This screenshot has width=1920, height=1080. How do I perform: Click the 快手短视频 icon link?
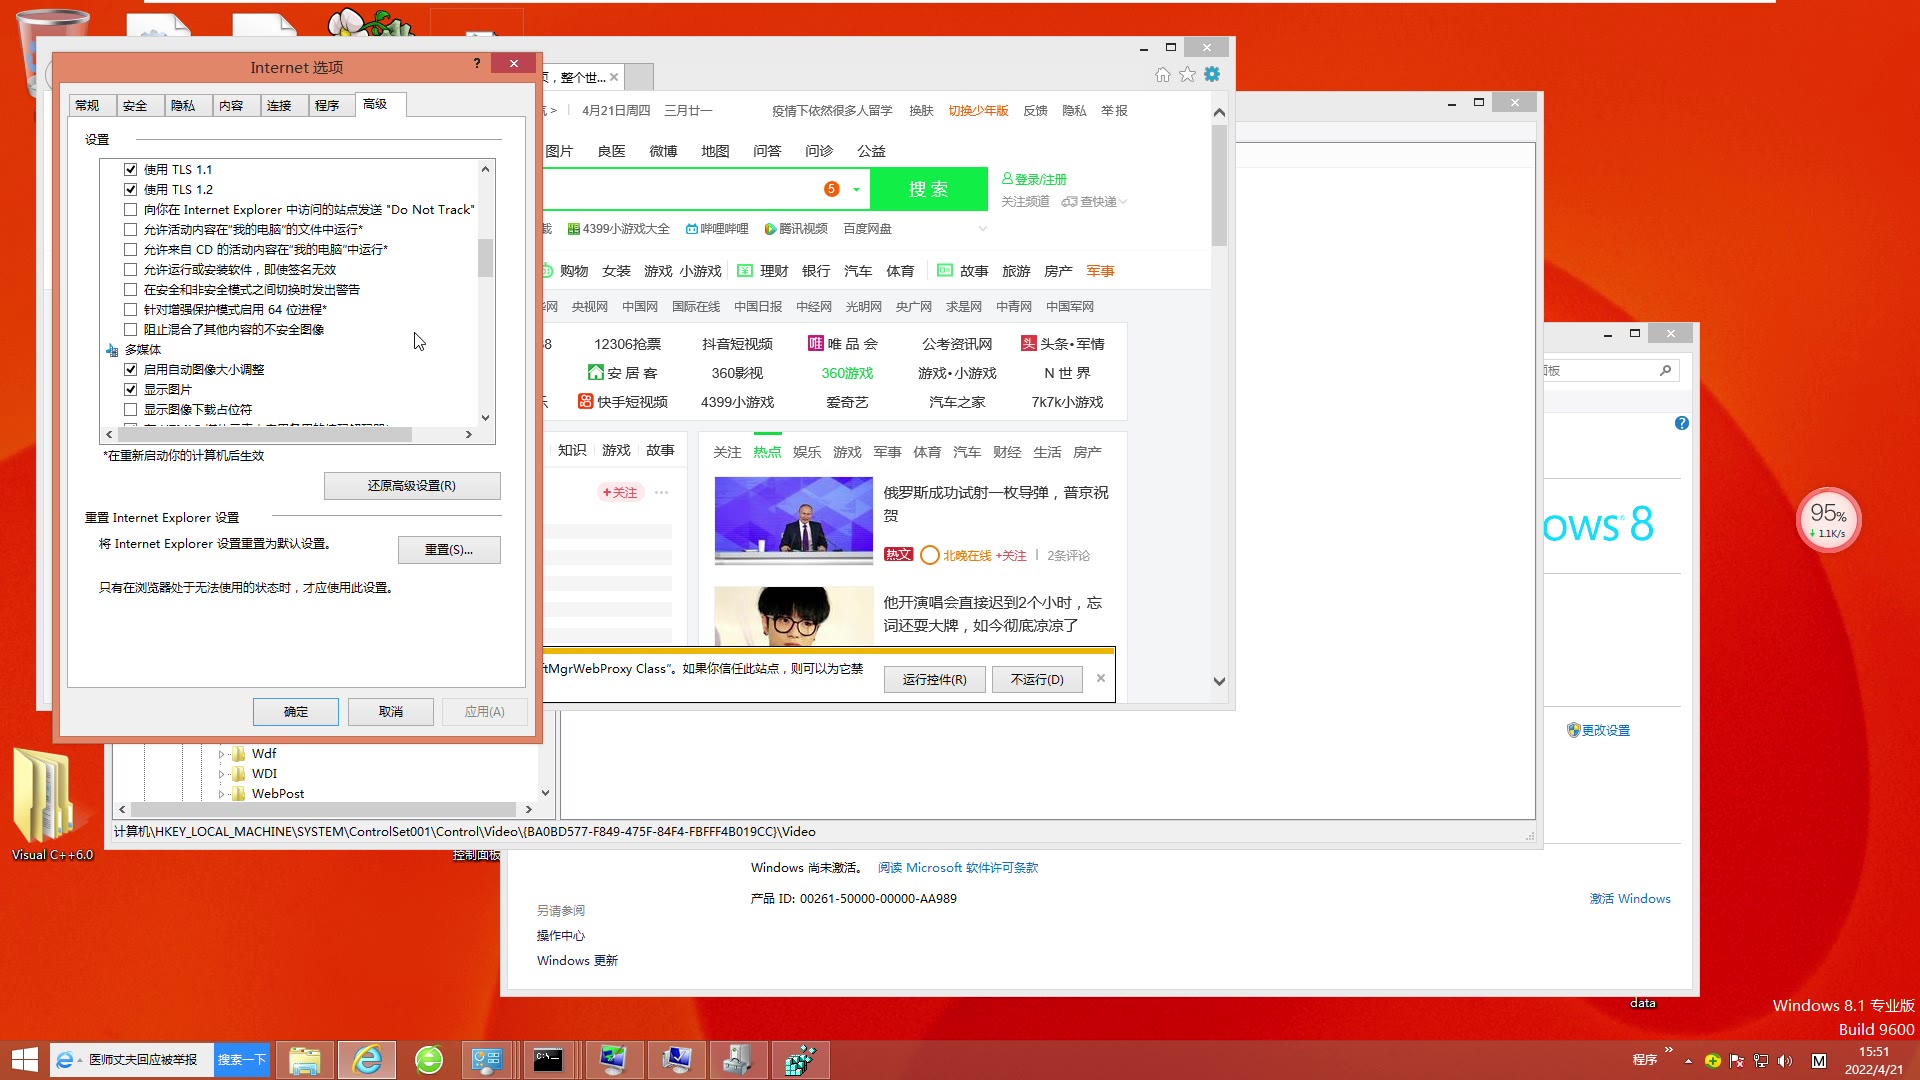[623, 402]
